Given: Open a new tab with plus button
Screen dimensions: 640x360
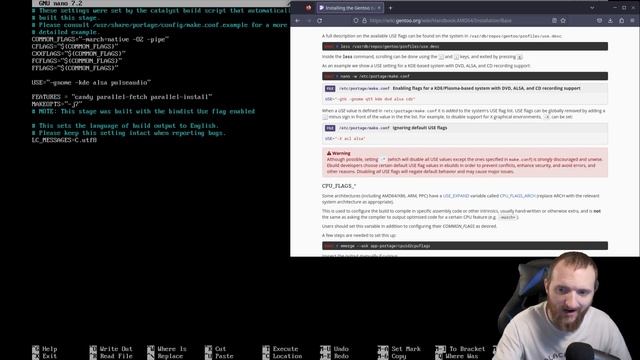Looking at the screenshot, I should point(390,8).
